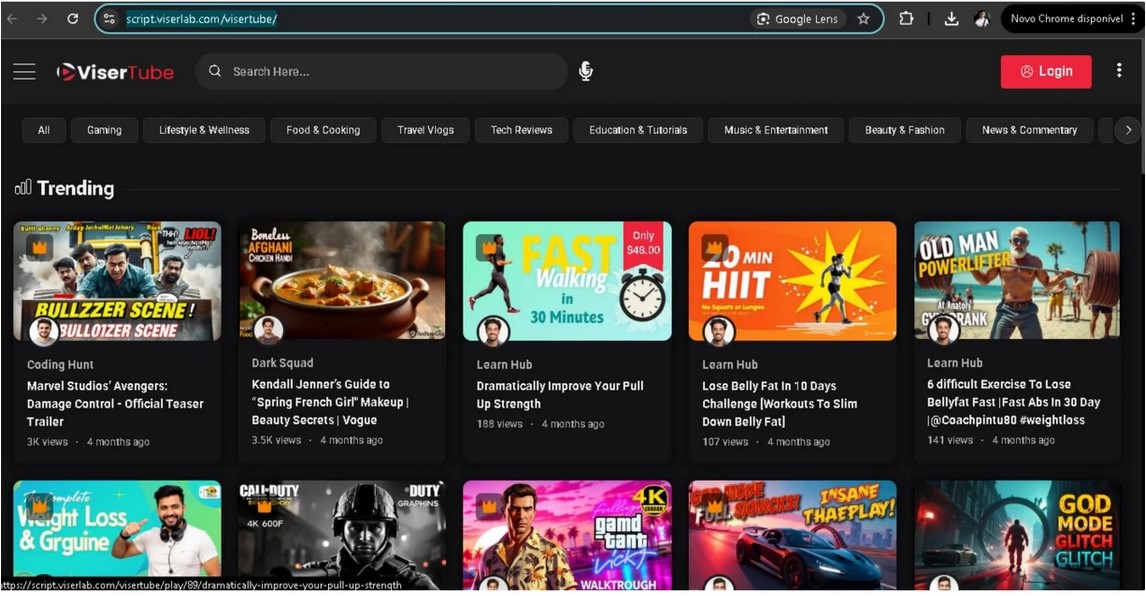Bookmark the page with the star icon
The image size is (1146, 596).
coord(863,18)
